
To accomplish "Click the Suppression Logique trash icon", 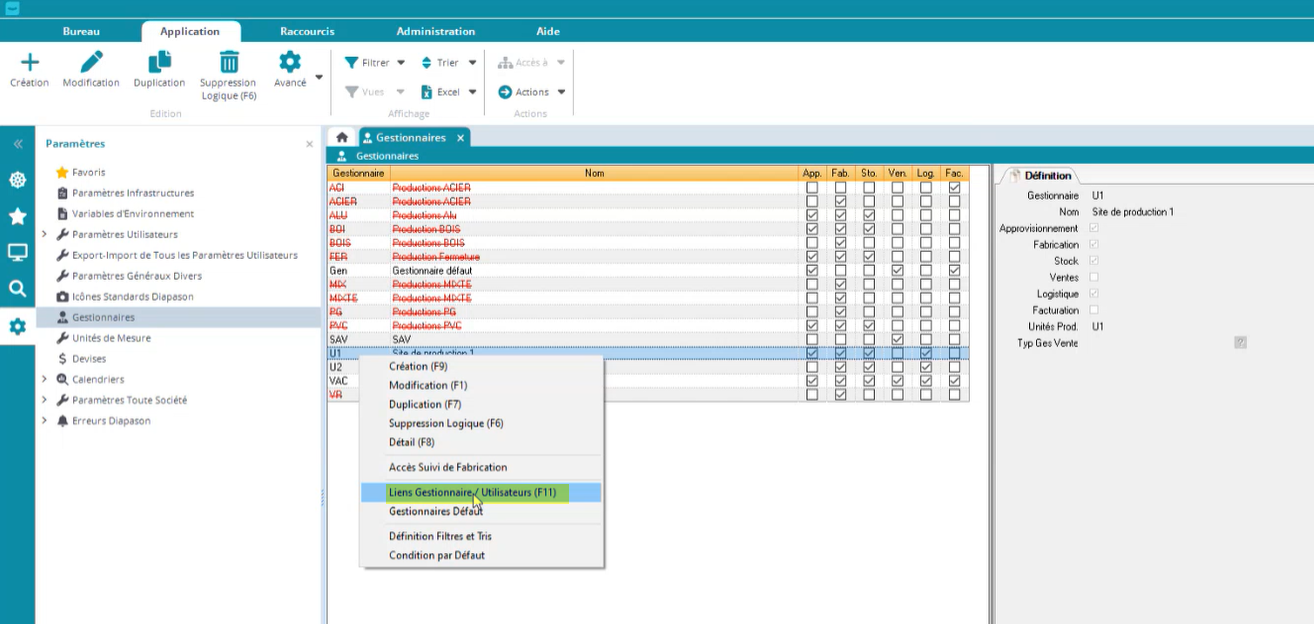I will click(x=228, y=63).
